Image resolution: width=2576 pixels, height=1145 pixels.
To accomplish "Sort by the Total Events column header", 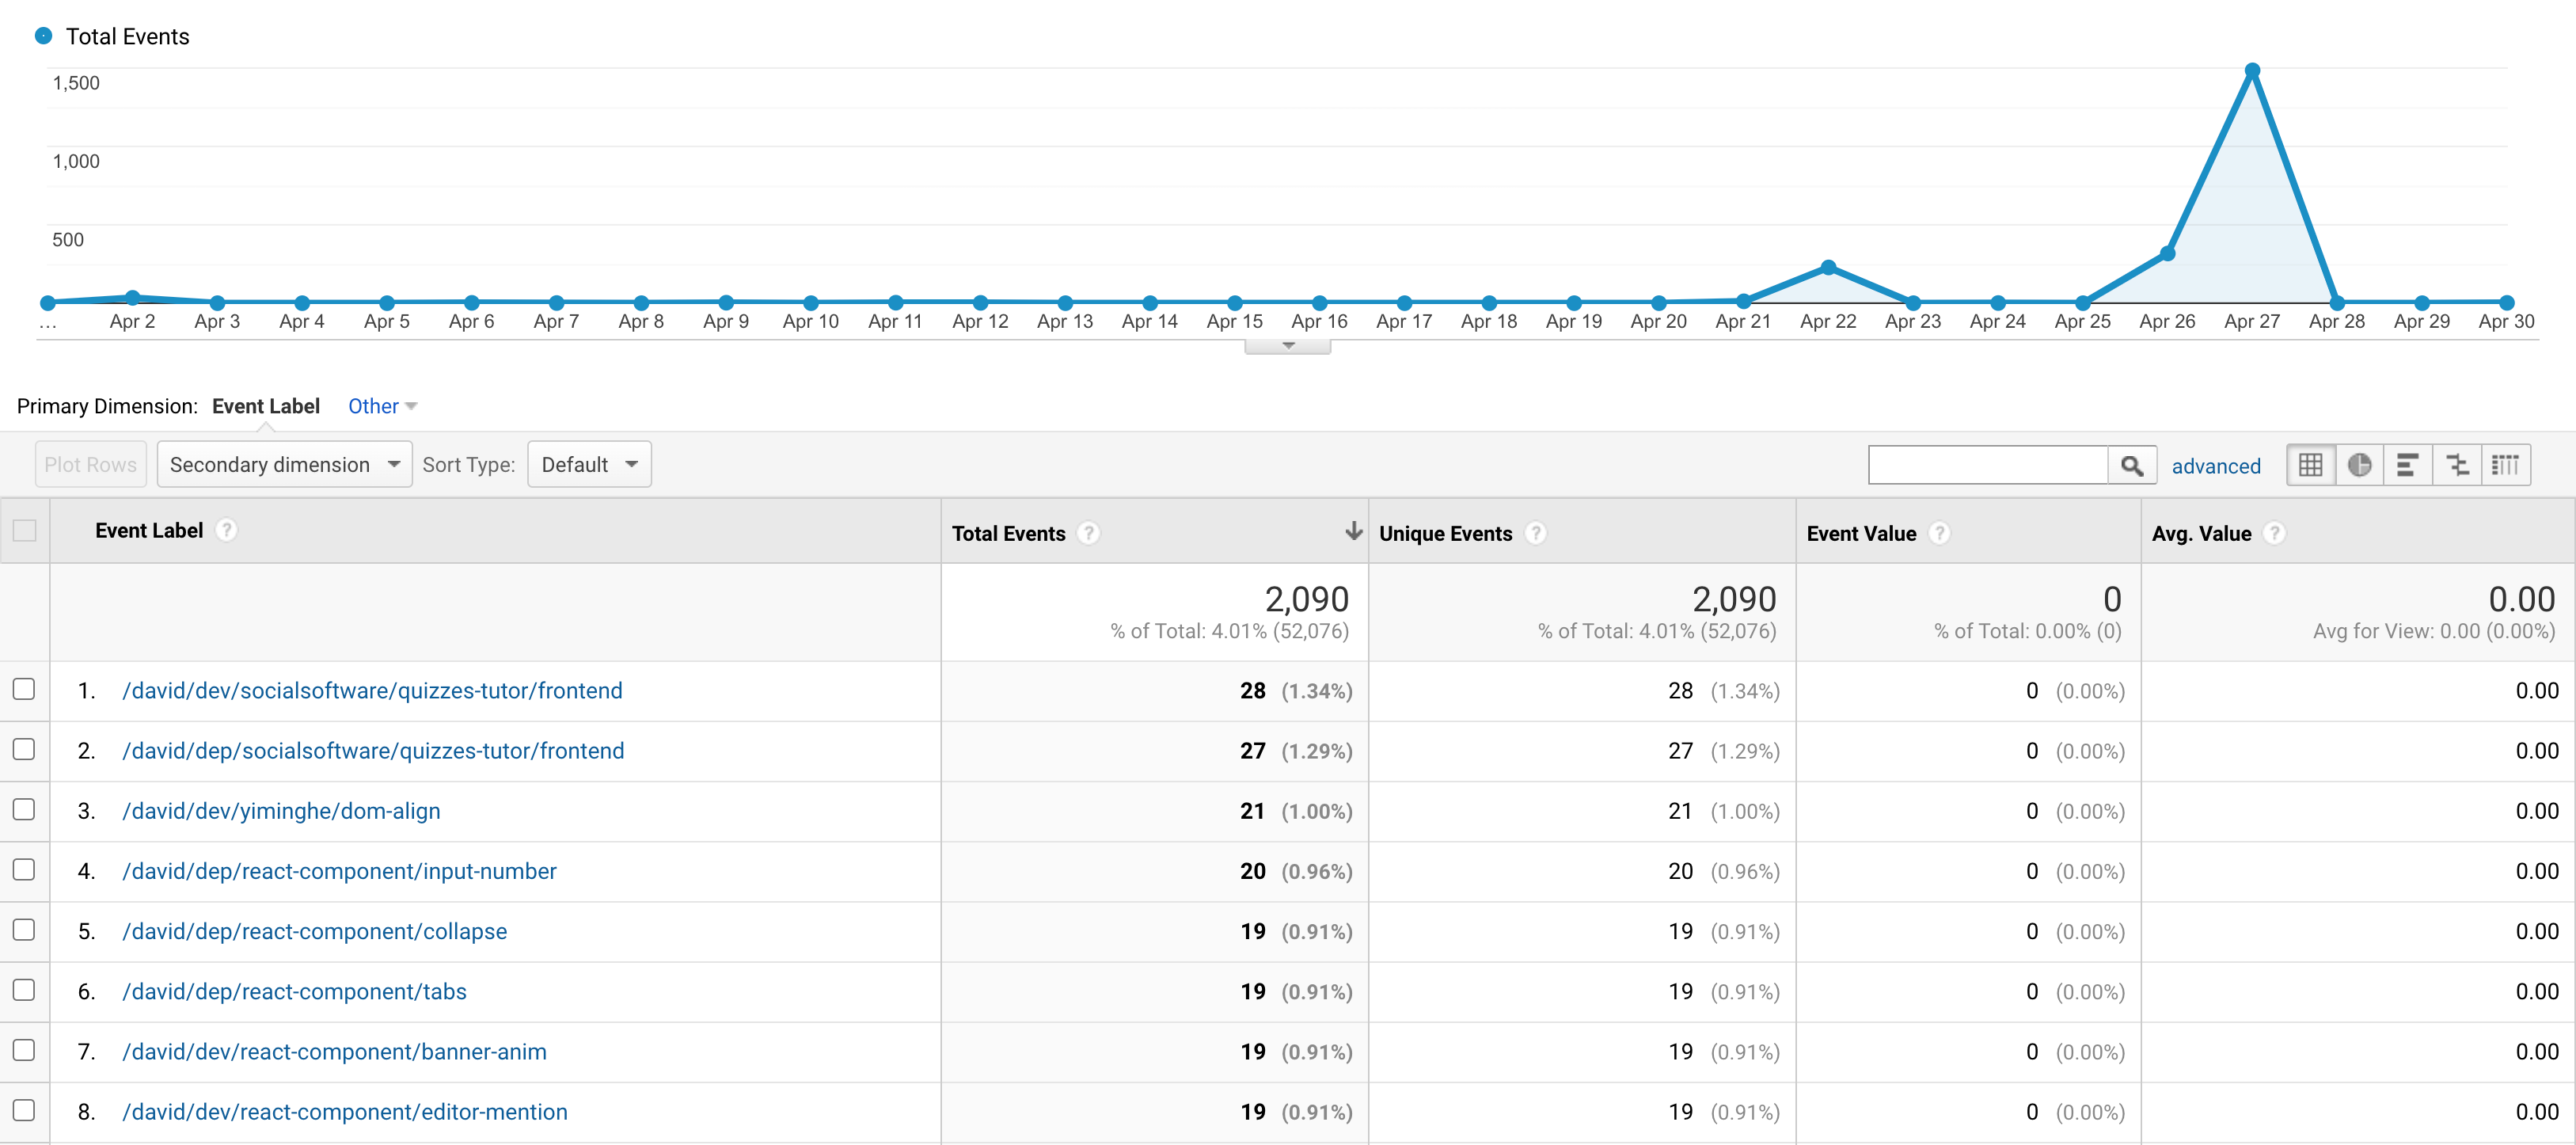I will tap(1008, 533).
